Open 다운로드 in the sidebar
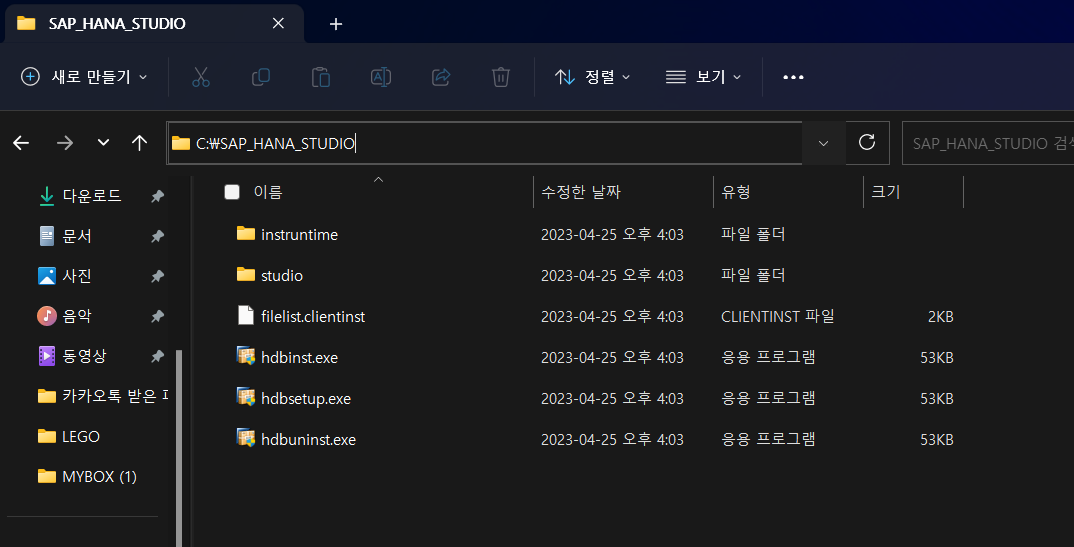This screenshot has height=547, width=1074. click(91, 196)
